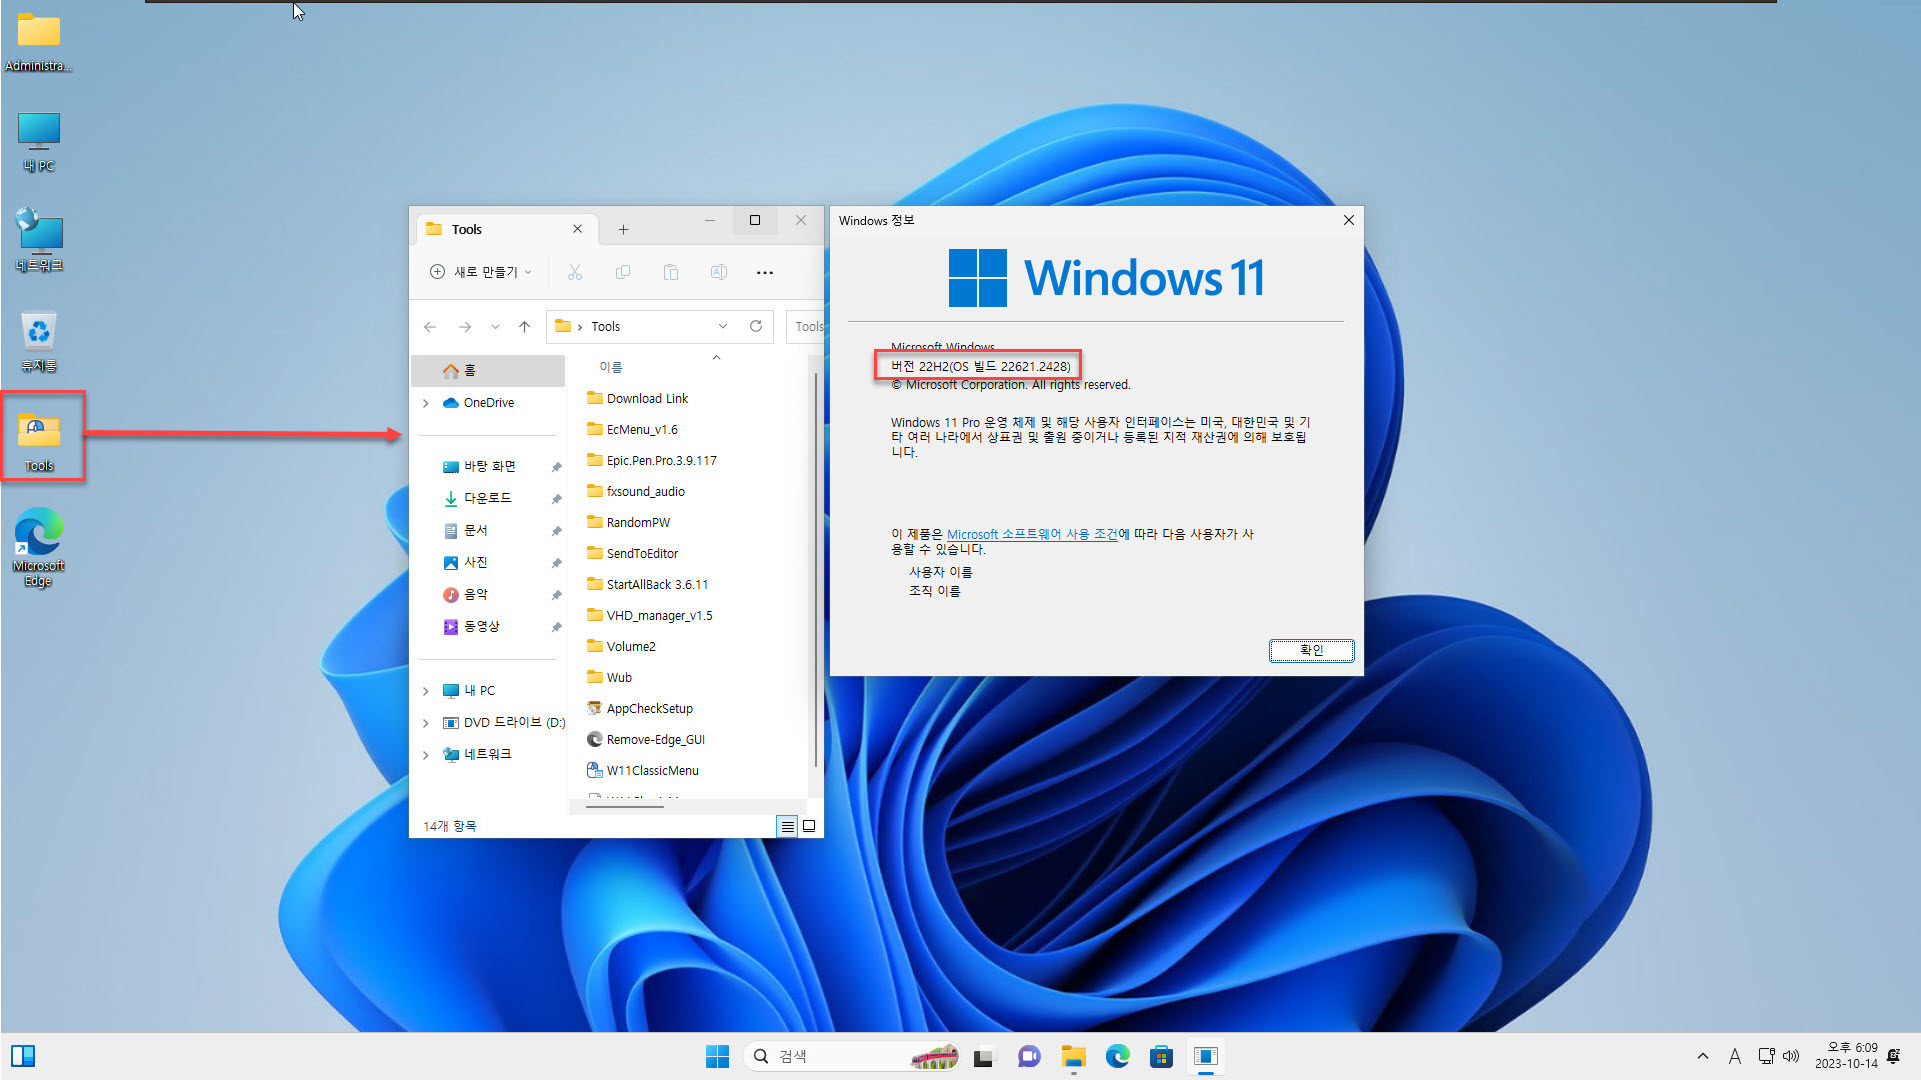Expand 내 PC in navigation pane
This screenshot has width=1921, height=1080.
(x=425, y=691)
